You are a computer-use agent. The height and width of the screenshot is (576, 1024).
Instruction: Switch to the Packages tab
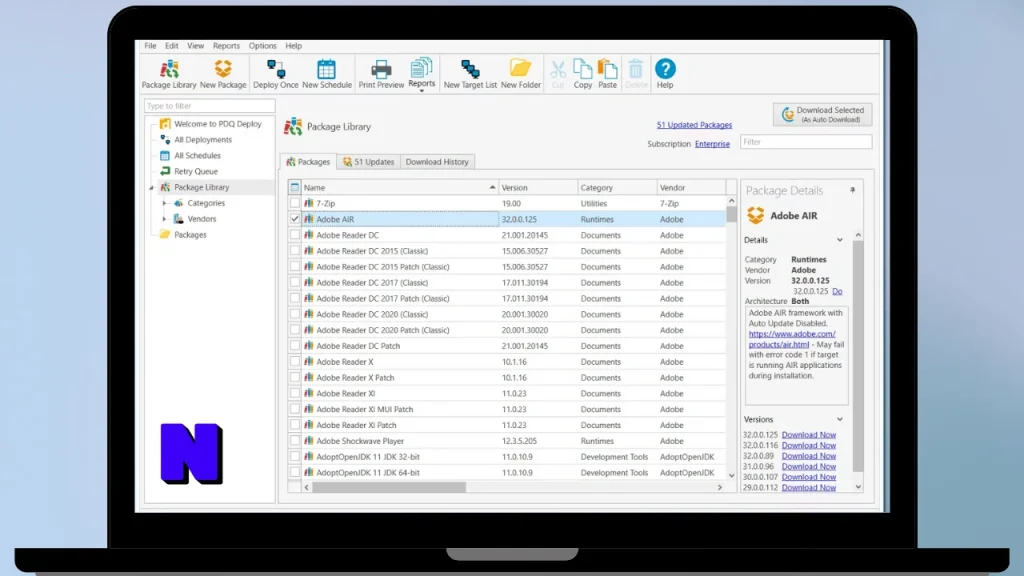(x=308, y=162)
